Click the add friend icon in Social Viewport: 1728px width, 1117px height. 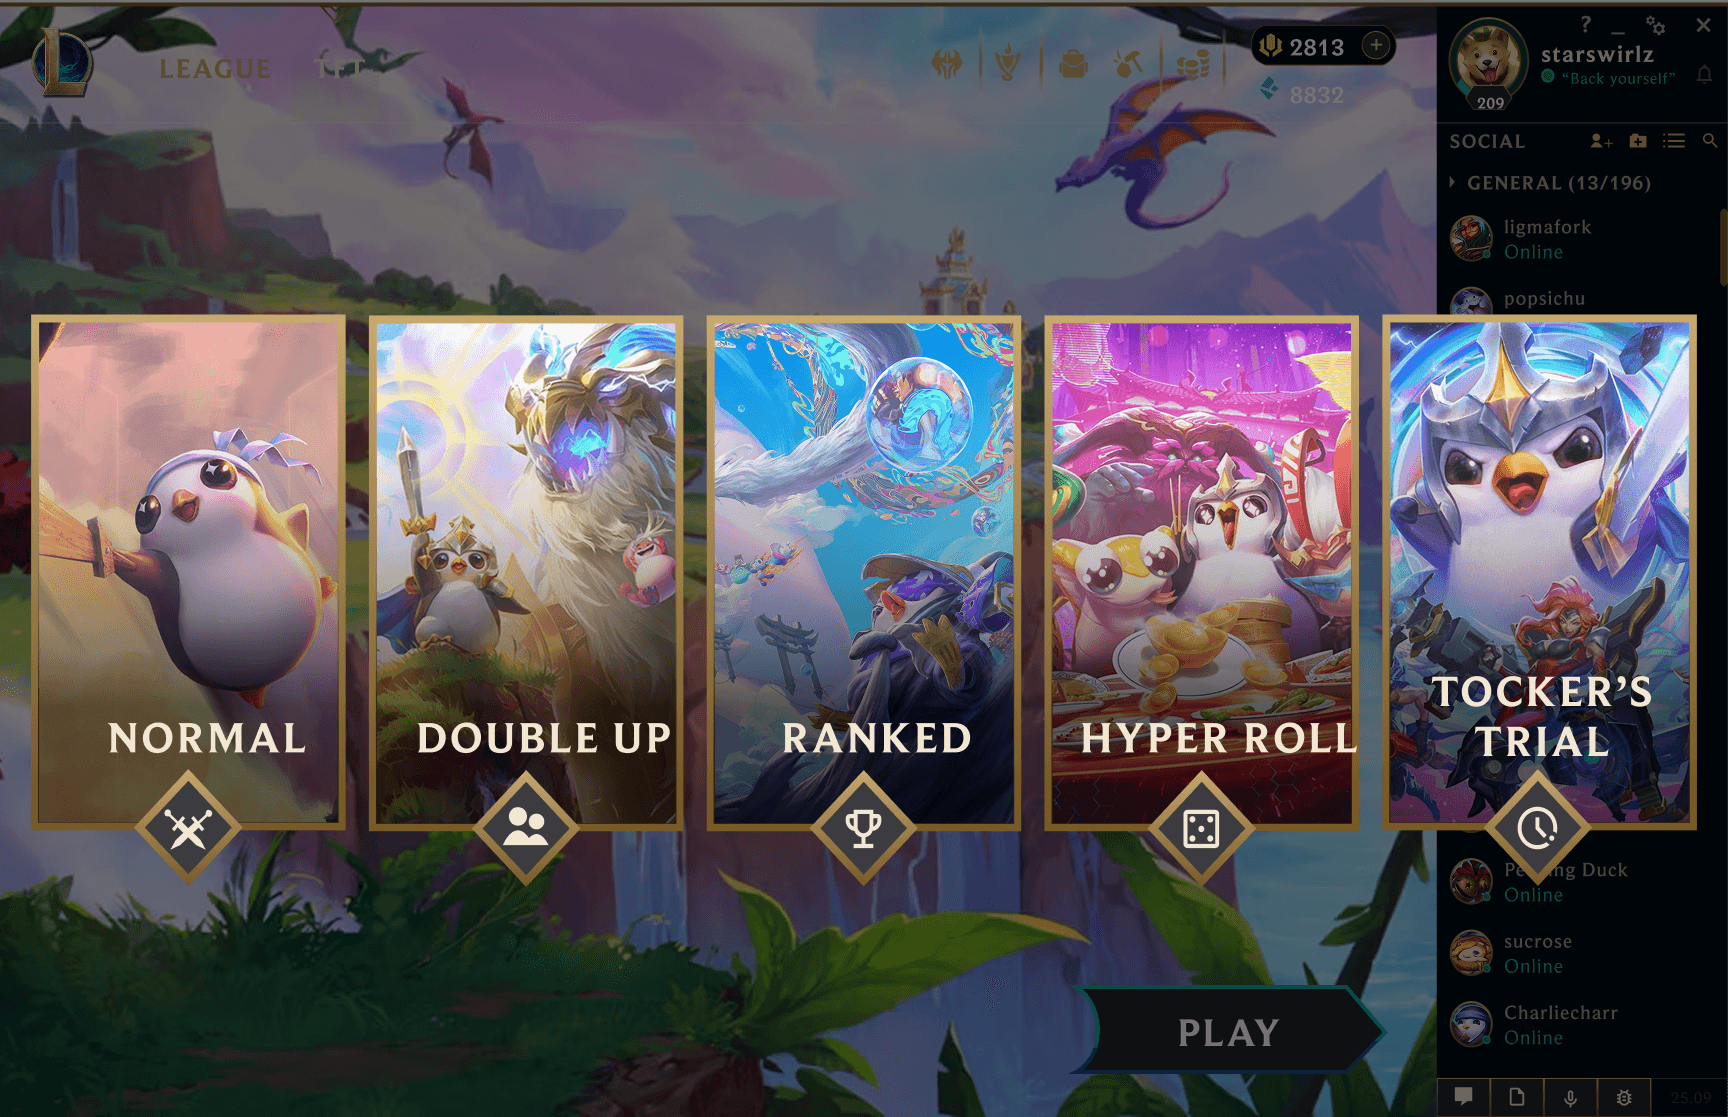(1601, 141)
